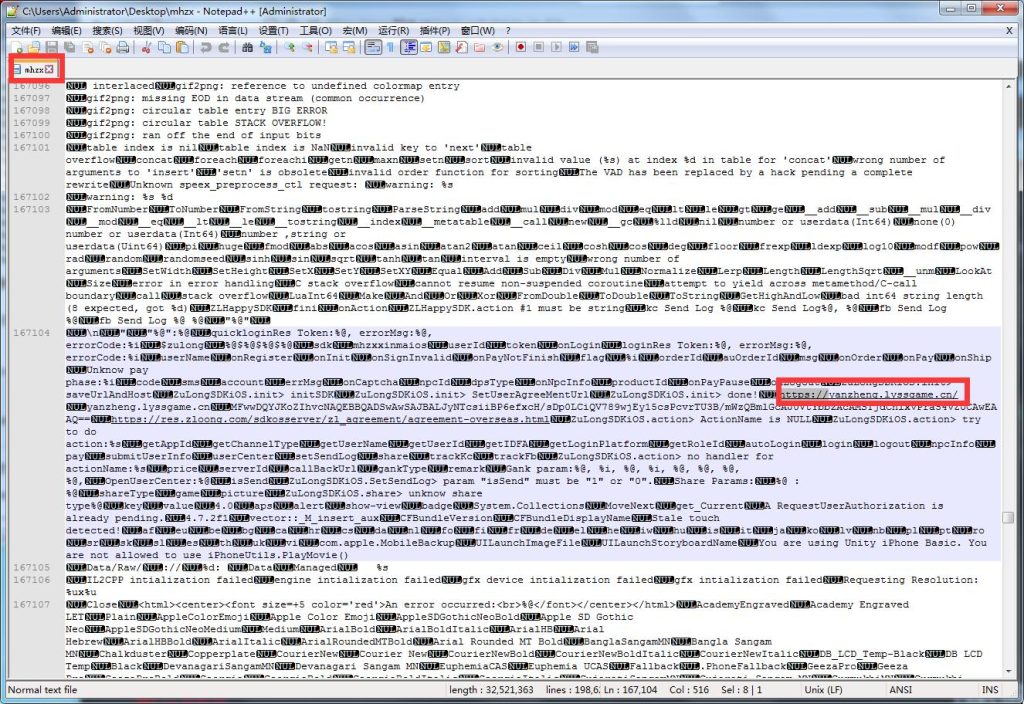Open Find using the binoculars icon
This screenshot has width=1024, height=704.
click(x=248, y=47)
